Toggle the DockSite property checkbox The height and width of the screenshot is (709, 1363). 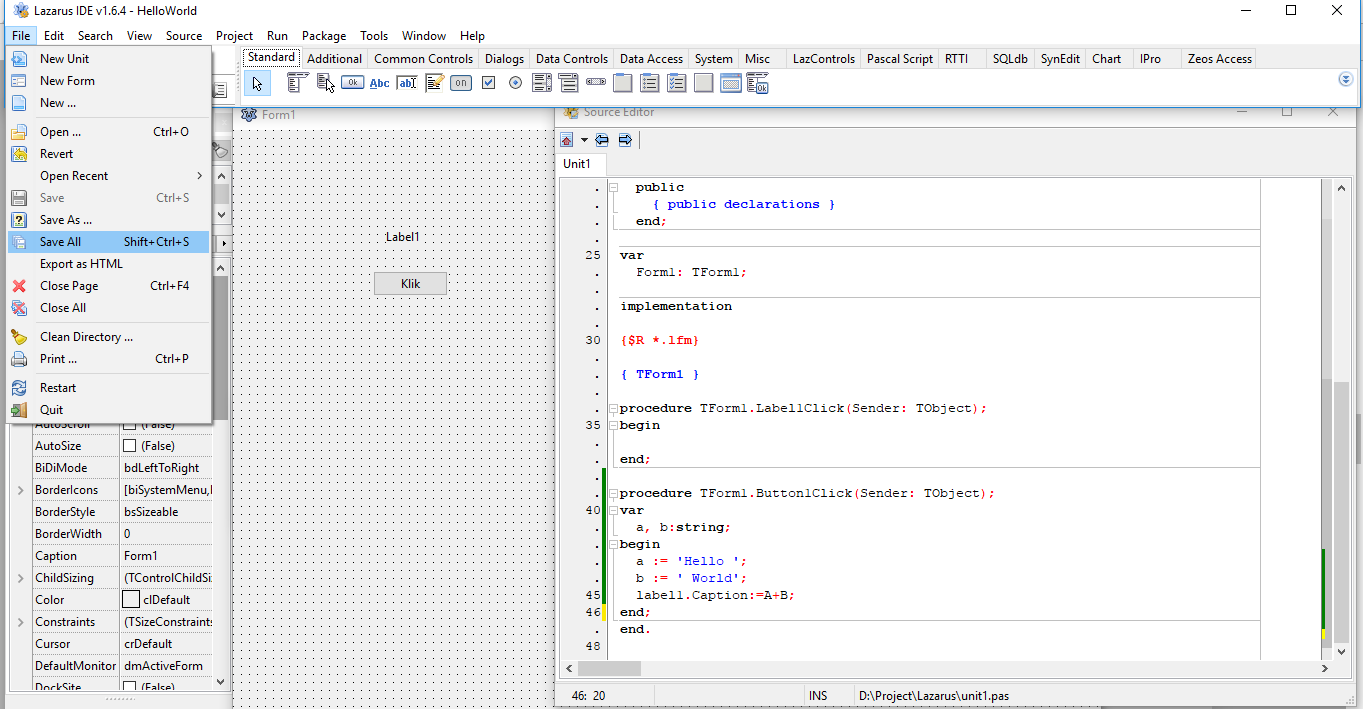[129, 687]
